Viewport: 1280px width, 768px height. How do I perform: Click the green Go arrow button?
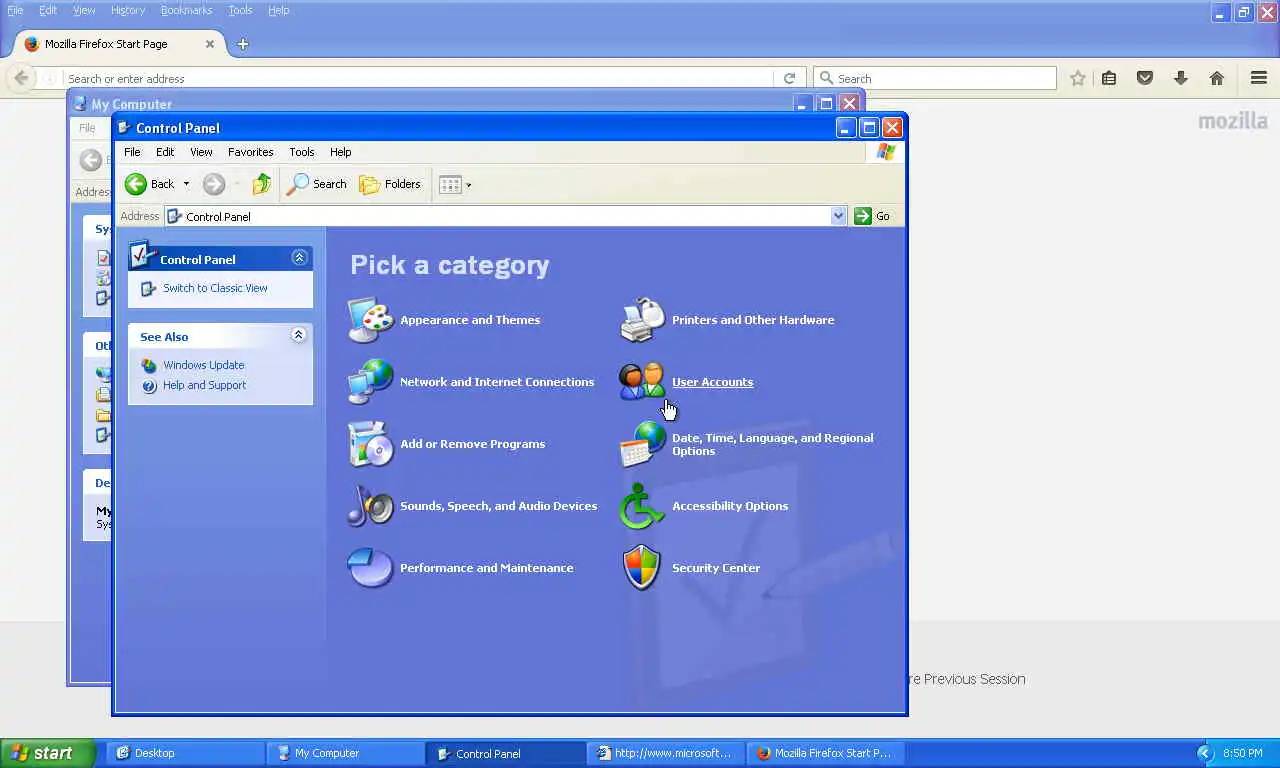(863, 216)
